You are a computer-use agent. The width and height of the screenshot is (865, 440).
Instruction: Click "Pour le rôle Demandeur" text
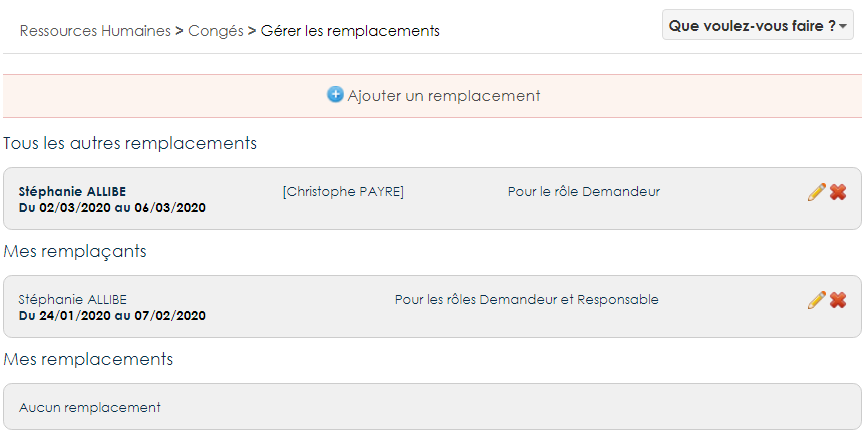tap(584, 192)
